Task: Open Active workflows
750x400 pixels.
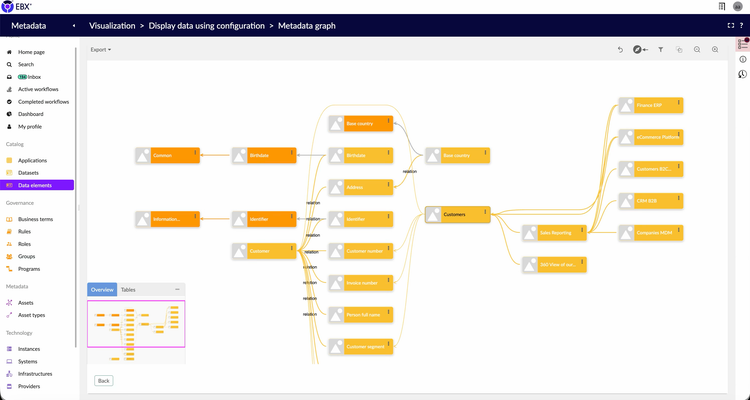Action: [37, 89]
